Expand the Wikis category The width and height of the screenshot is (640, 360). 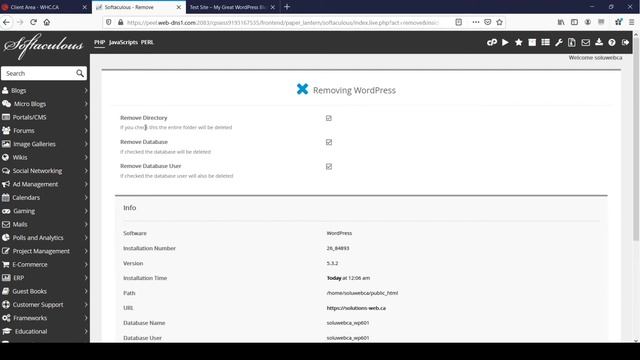[45, 158]
